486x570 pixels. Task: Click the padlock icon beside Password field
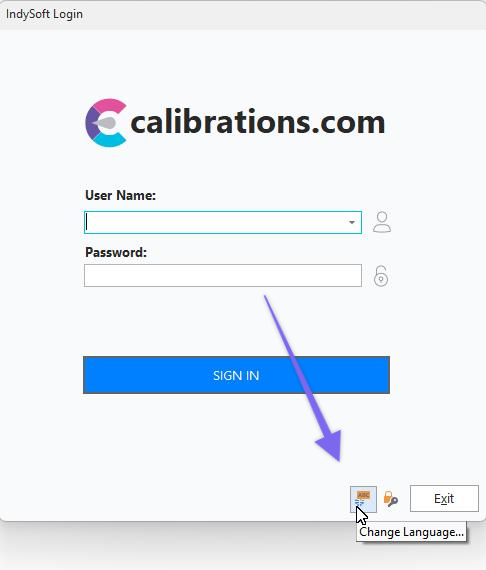(x=381, y=276)
